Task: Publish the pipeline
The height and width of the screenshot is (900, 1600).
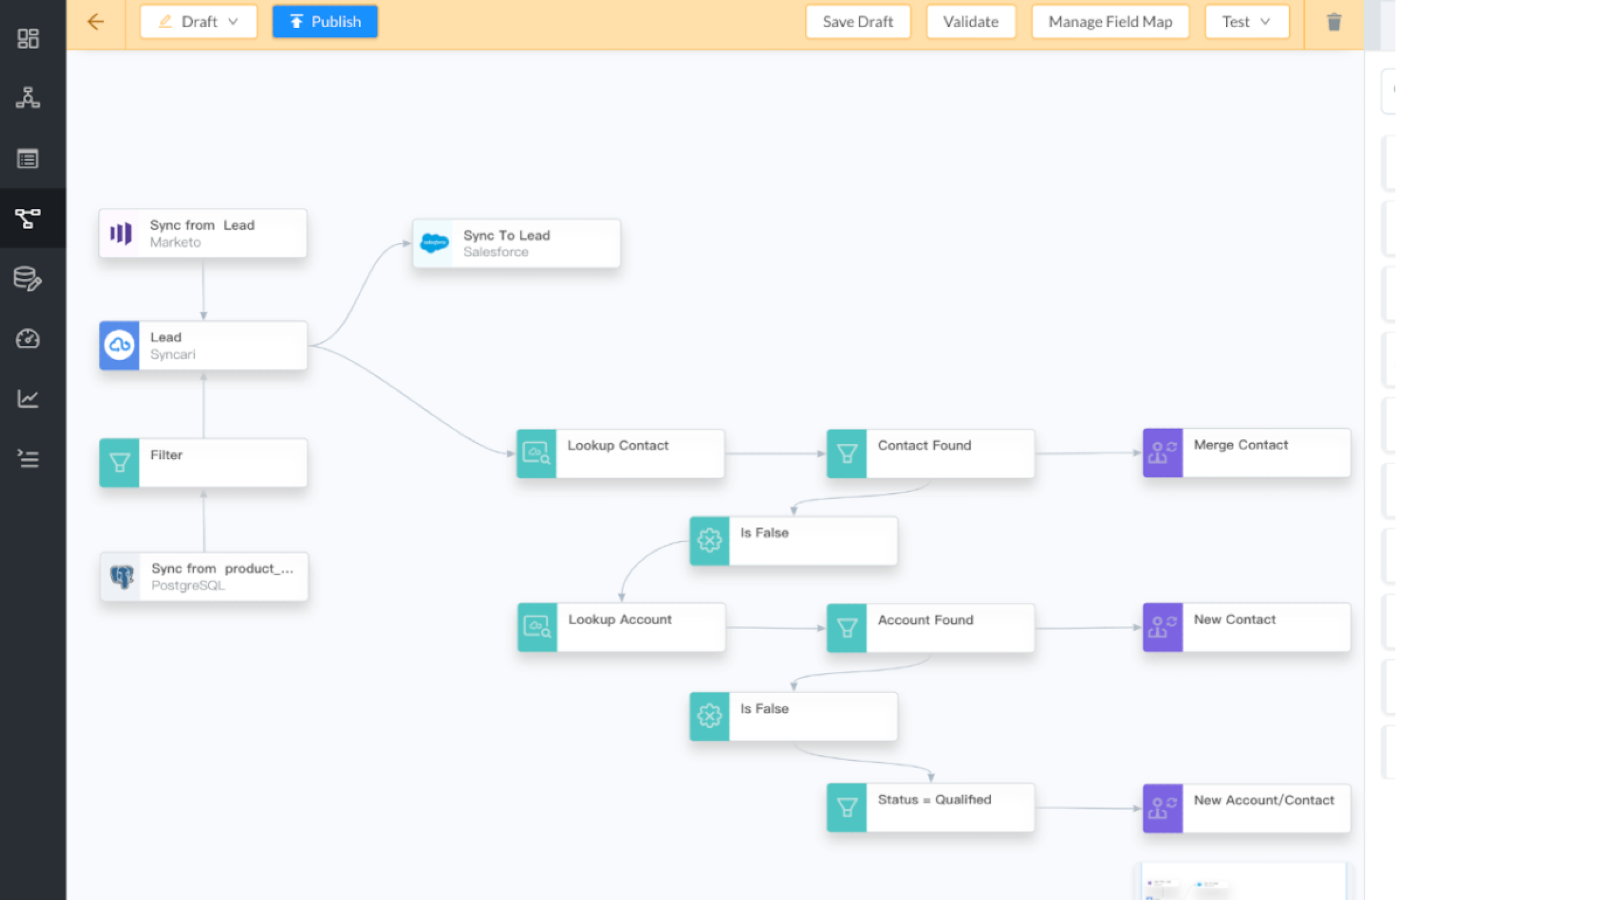Action: [325, 22]
